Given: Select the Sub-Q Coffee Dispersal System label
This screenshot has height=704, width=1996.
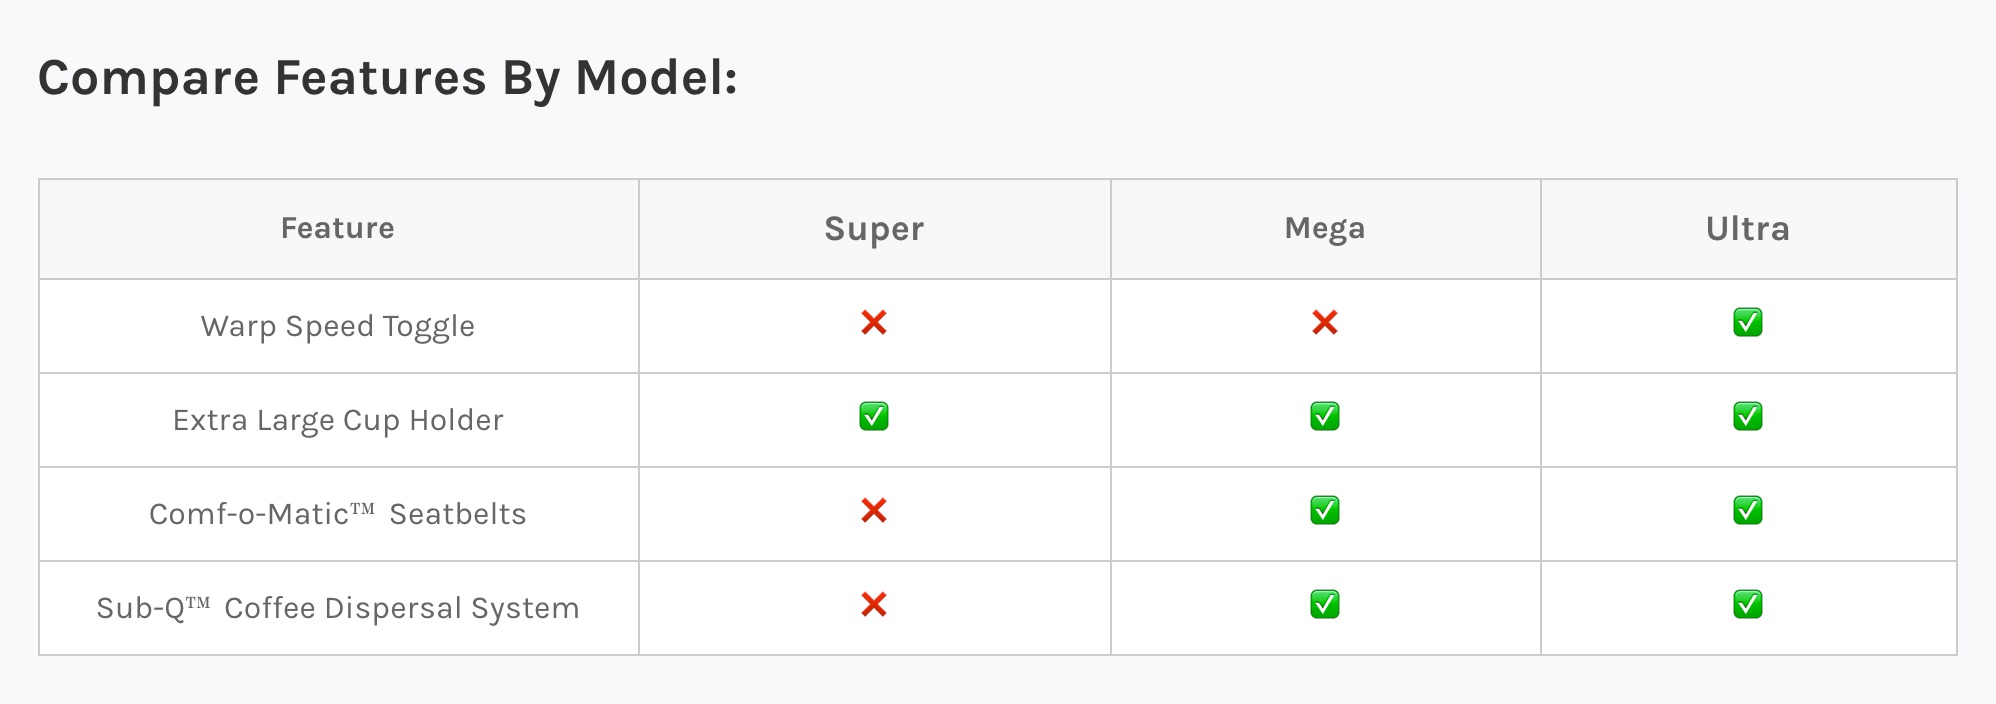Looking at the screenshot, I should (x=338, y=608).
